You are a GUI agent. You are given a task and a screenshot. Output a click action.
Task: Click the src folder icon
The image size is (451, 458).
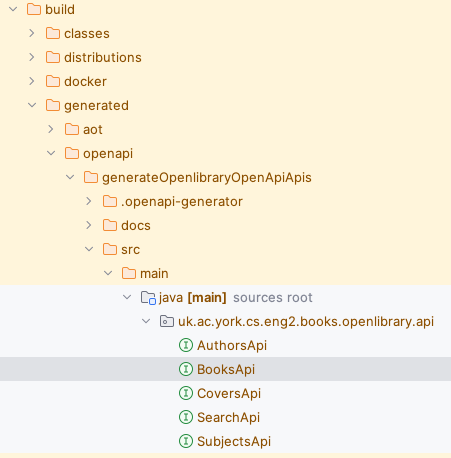pyautogui.click(x=110, y=249)
